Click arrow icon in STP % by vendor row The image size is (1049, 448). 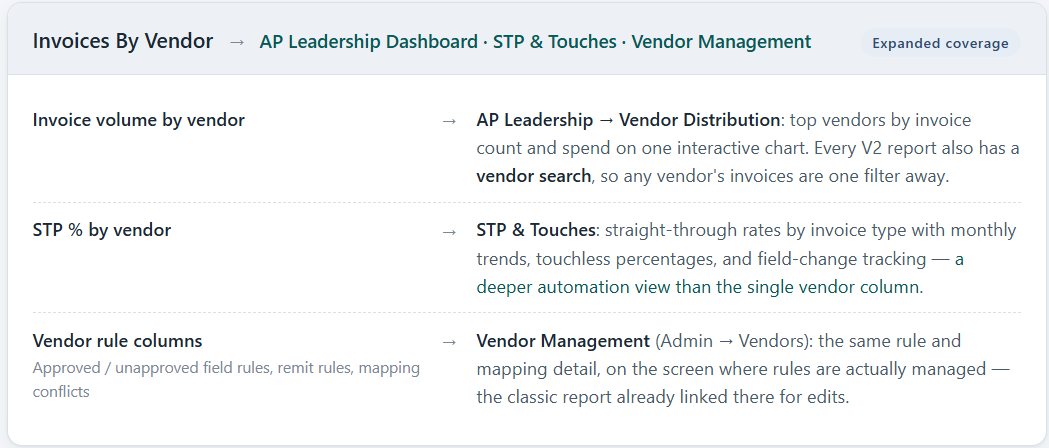click(450, 231)
